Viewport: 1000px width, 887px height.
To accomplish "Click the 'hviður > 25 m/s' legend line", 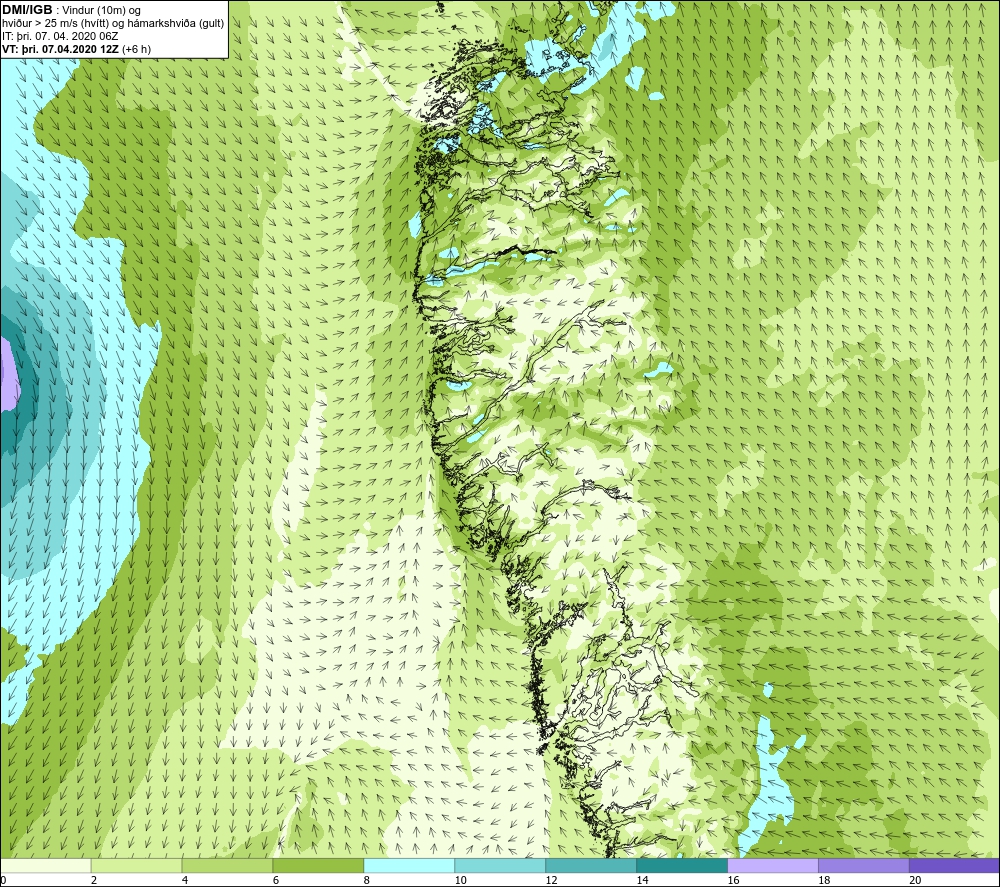I will point(113,24).
